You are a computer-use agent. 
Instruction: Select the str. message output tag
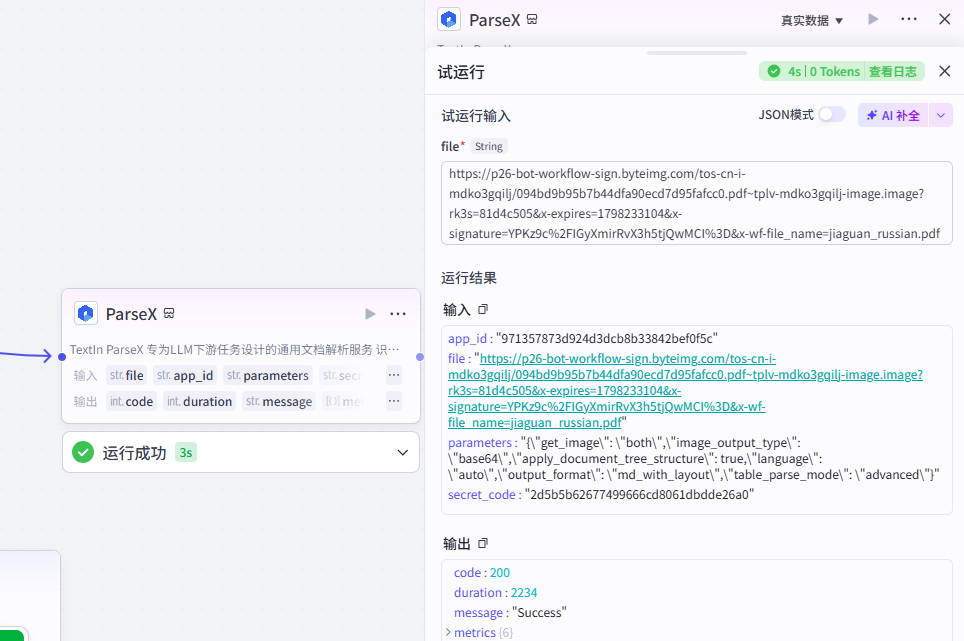tap(279, 401)
